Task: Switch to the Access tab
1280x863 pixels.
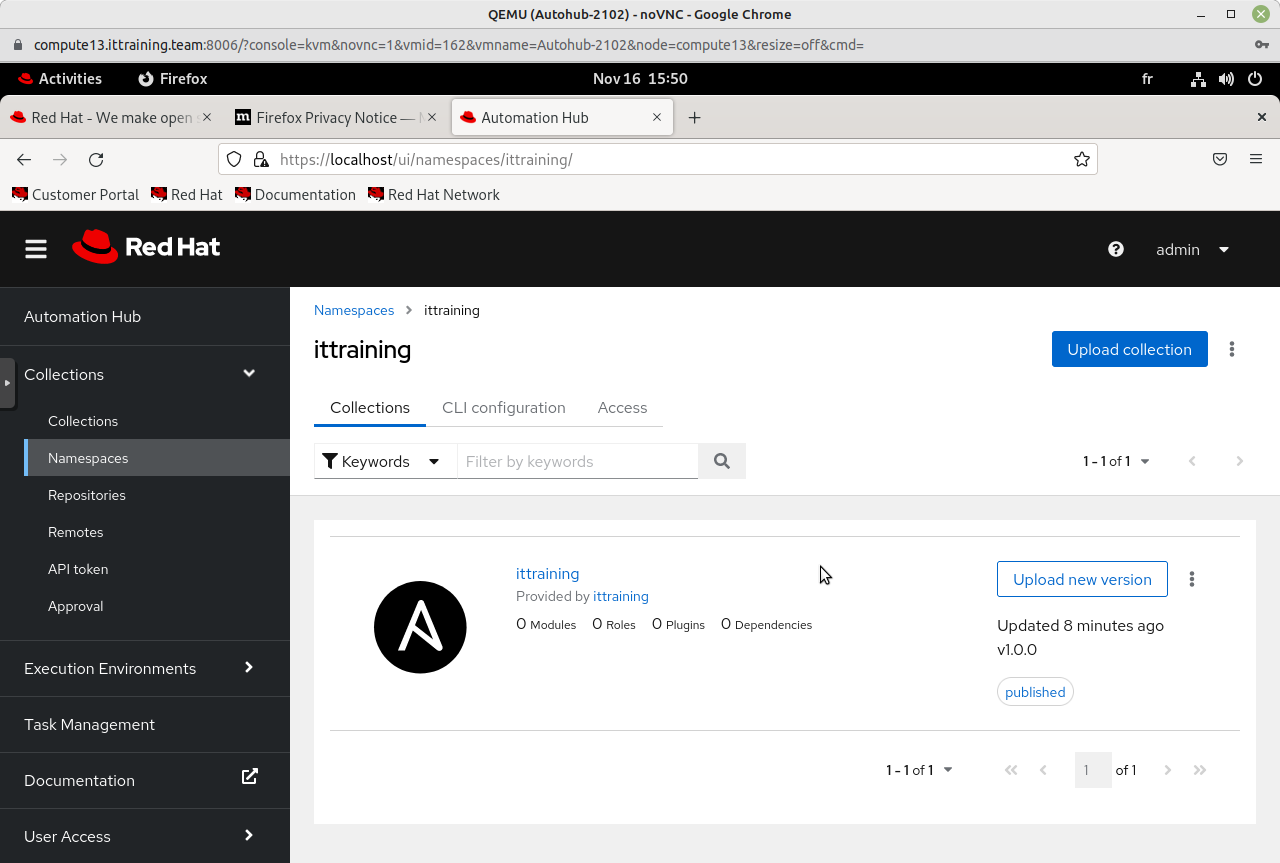Action: tap(622, 408)
